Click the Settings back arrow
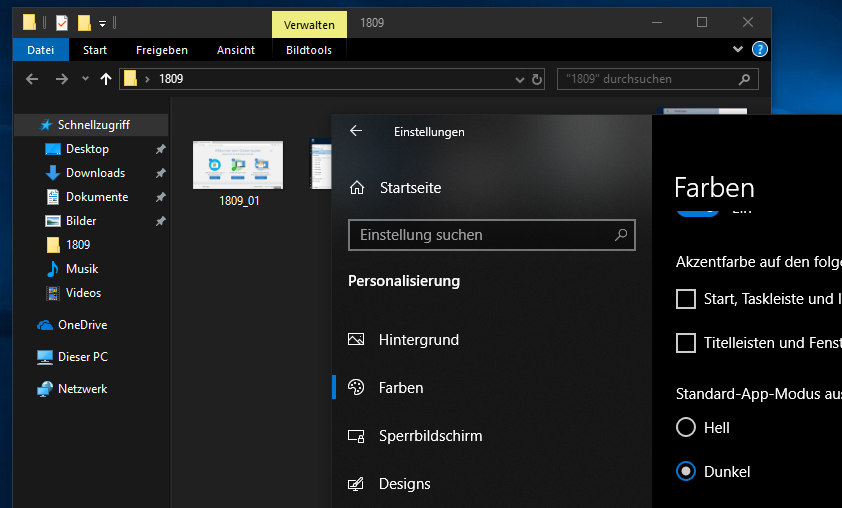Image resolution: width=842 pixels, height=508 pixels. pyautogui.click(x=356, y=131)
